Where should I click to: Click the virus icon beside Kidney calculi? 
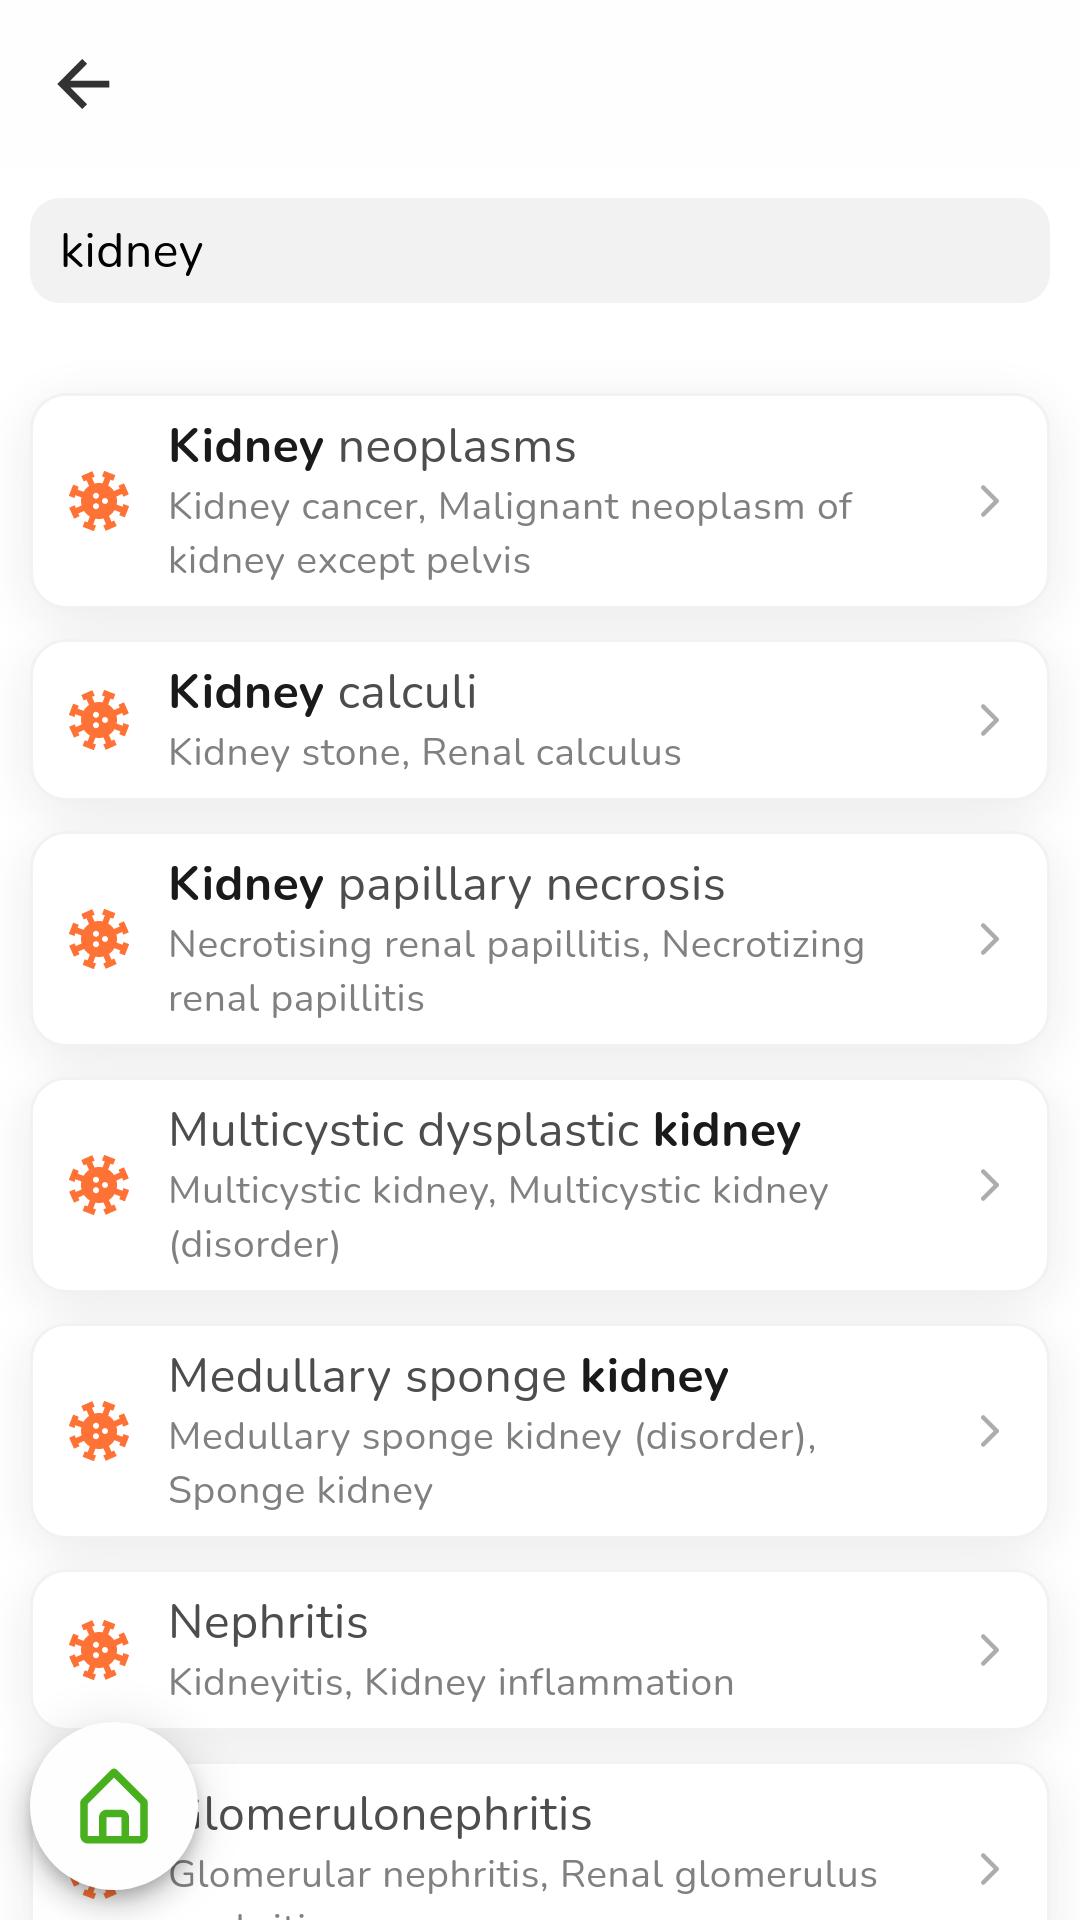pos(99,720)
